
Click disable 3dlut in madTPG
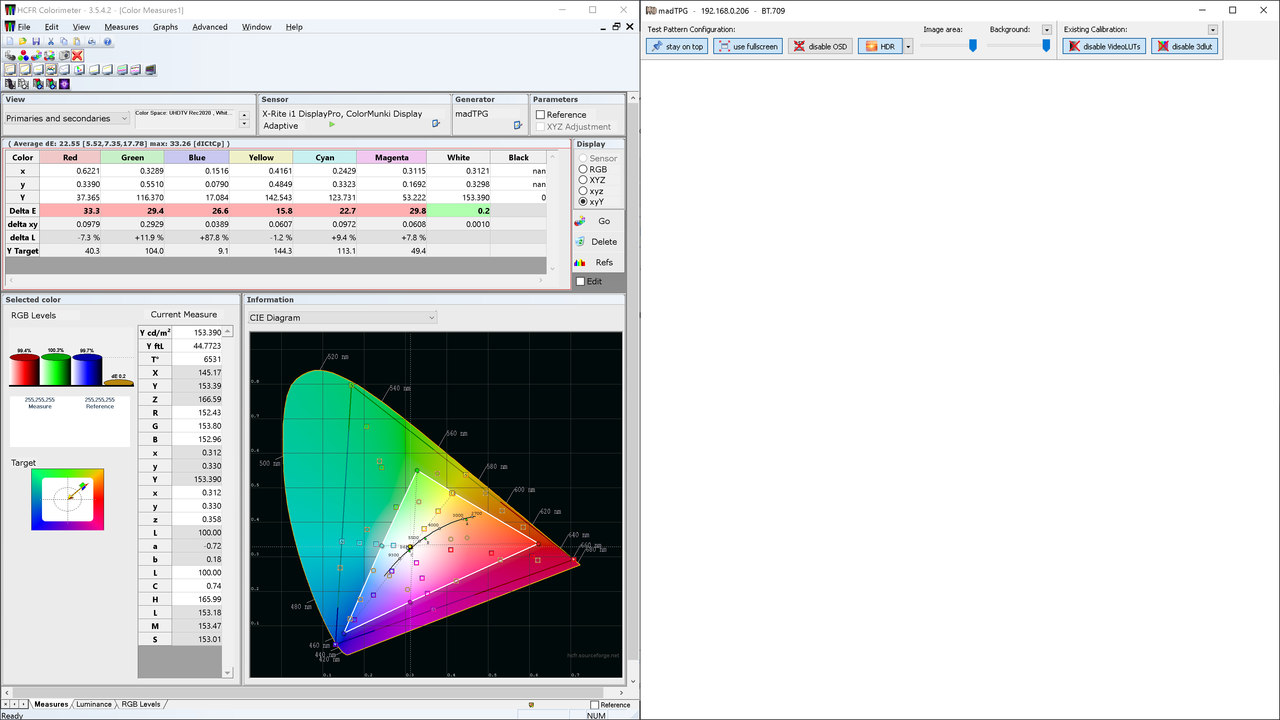click(x=1185, y=46)
